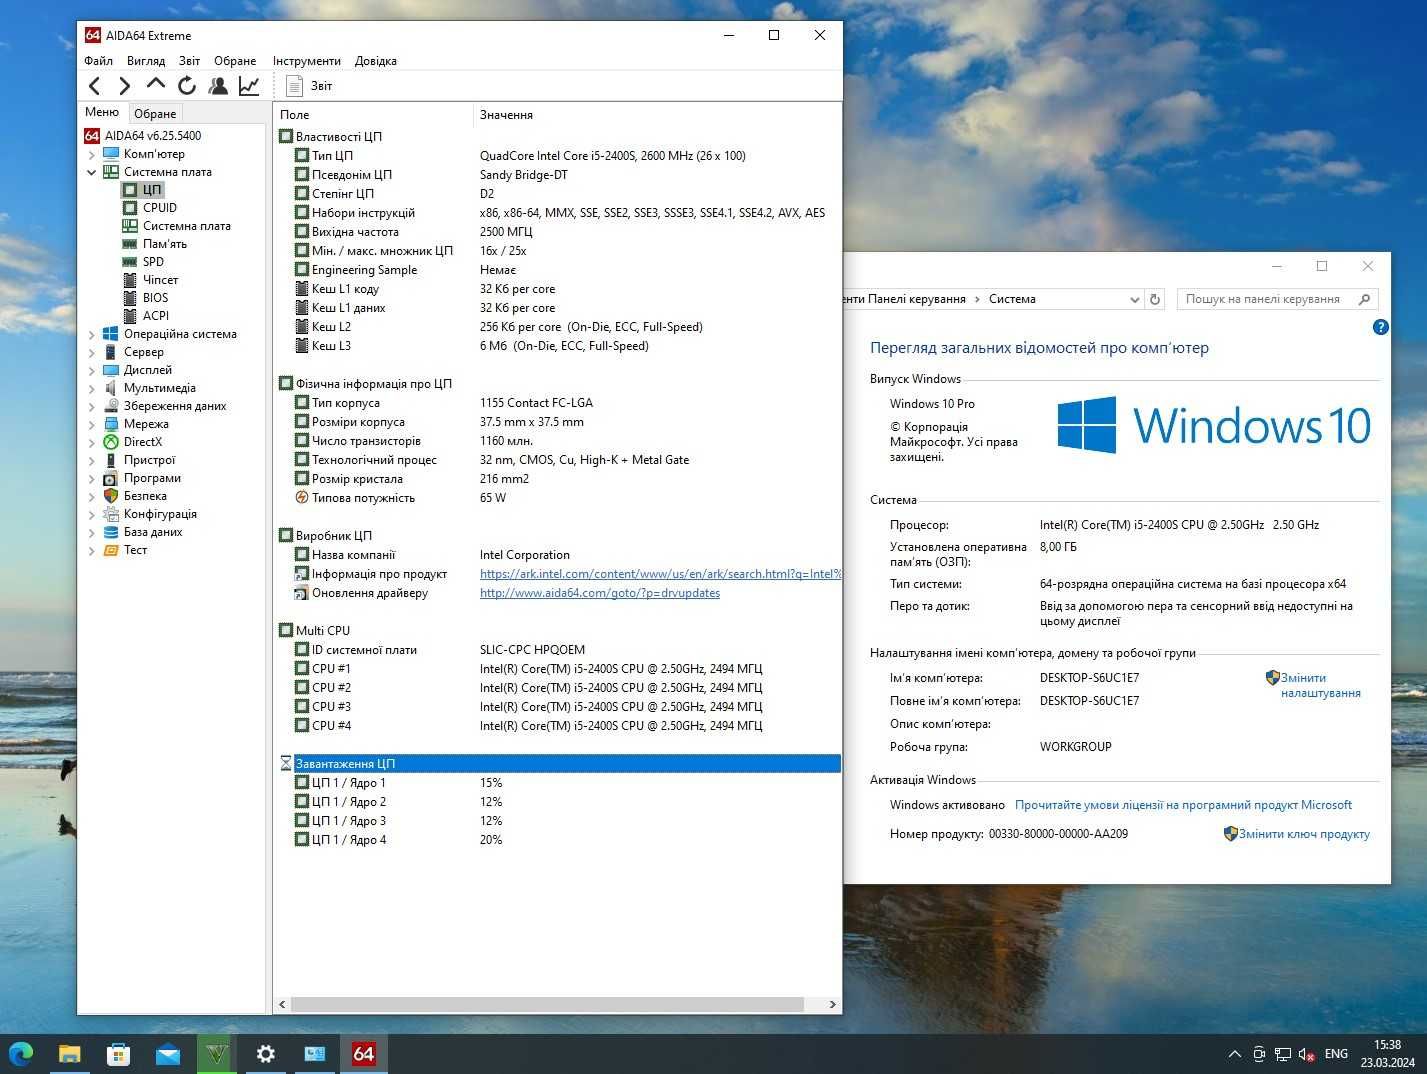1427x1074 pixels.
Task: Click the volume icon in system tray
Action: point(1306,1054)
